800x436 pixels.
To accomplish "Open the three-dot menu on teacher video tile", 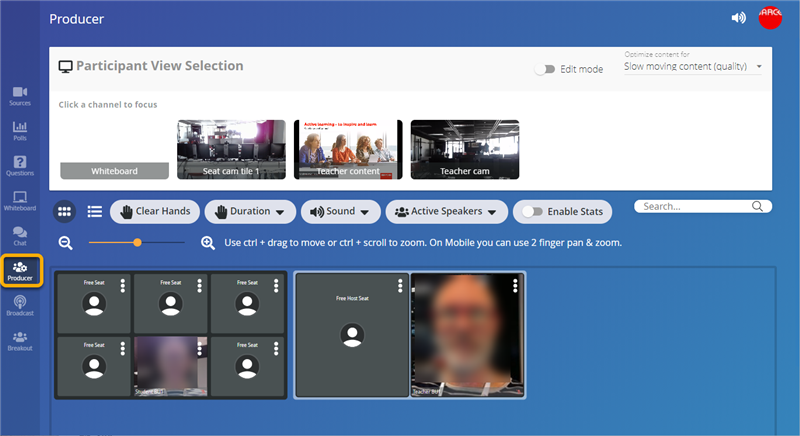I will pyautogui.click(x=515, y=286).
